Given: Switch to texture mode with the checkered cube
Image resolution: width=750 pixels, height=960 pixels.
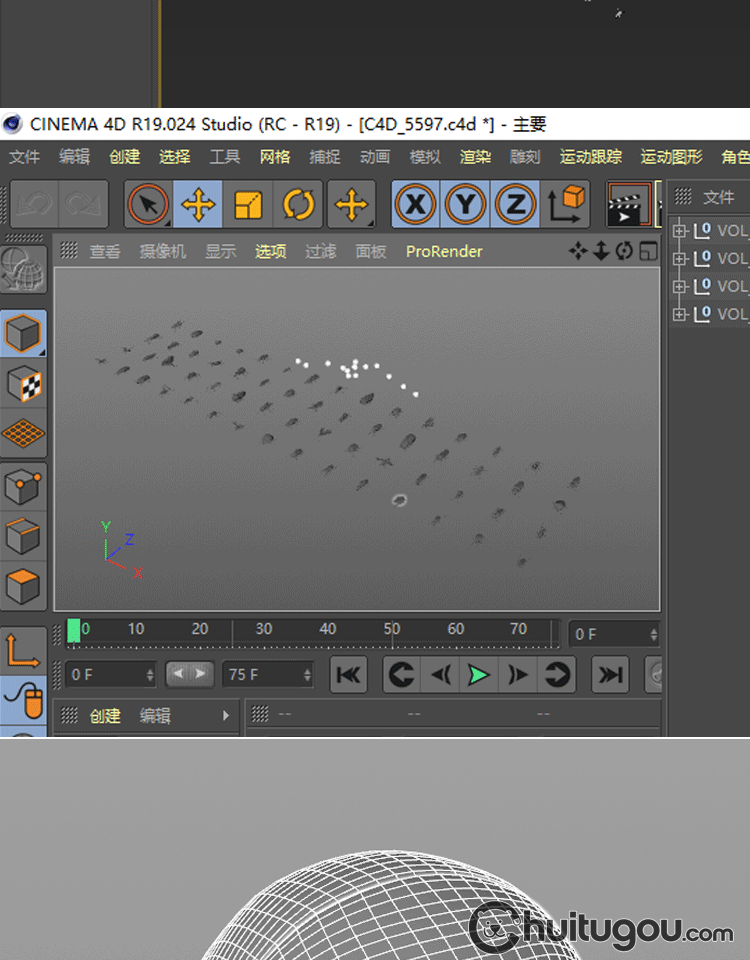Looking at the screenshot, I should coord(23,383).
